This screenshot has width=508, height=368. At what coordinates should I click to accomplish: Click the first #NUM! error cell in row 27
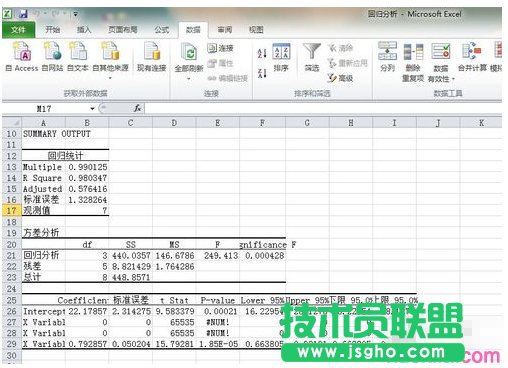218,322
